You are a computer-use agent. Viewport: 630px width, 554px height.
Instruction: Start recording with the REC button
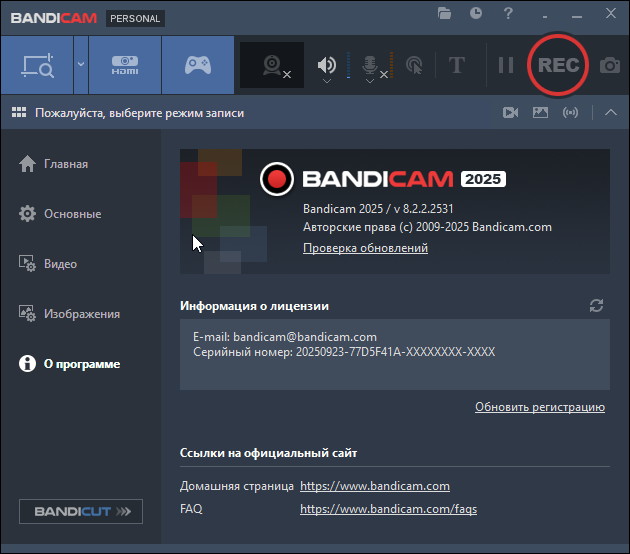tap(558, 65)
